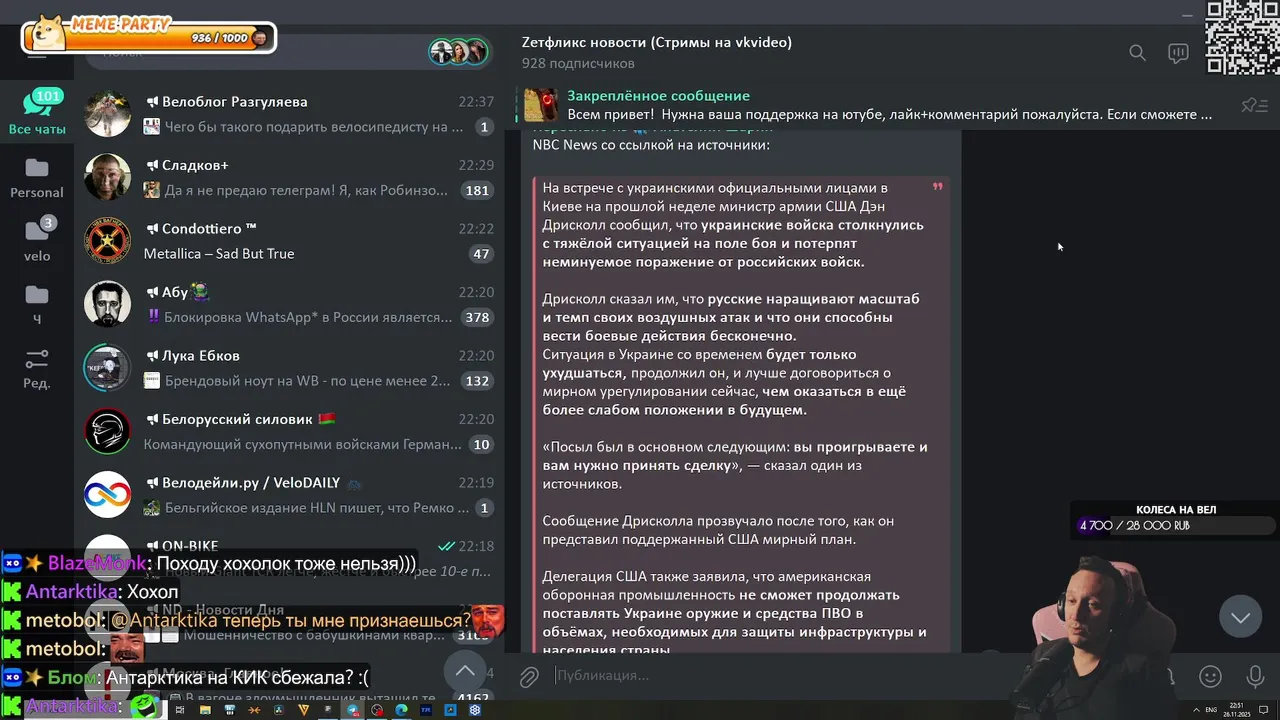The height and width of the screenshot is (720, 1280).
Task: Click paragraph starting Дрисколл сказал им
Action: 731,317
